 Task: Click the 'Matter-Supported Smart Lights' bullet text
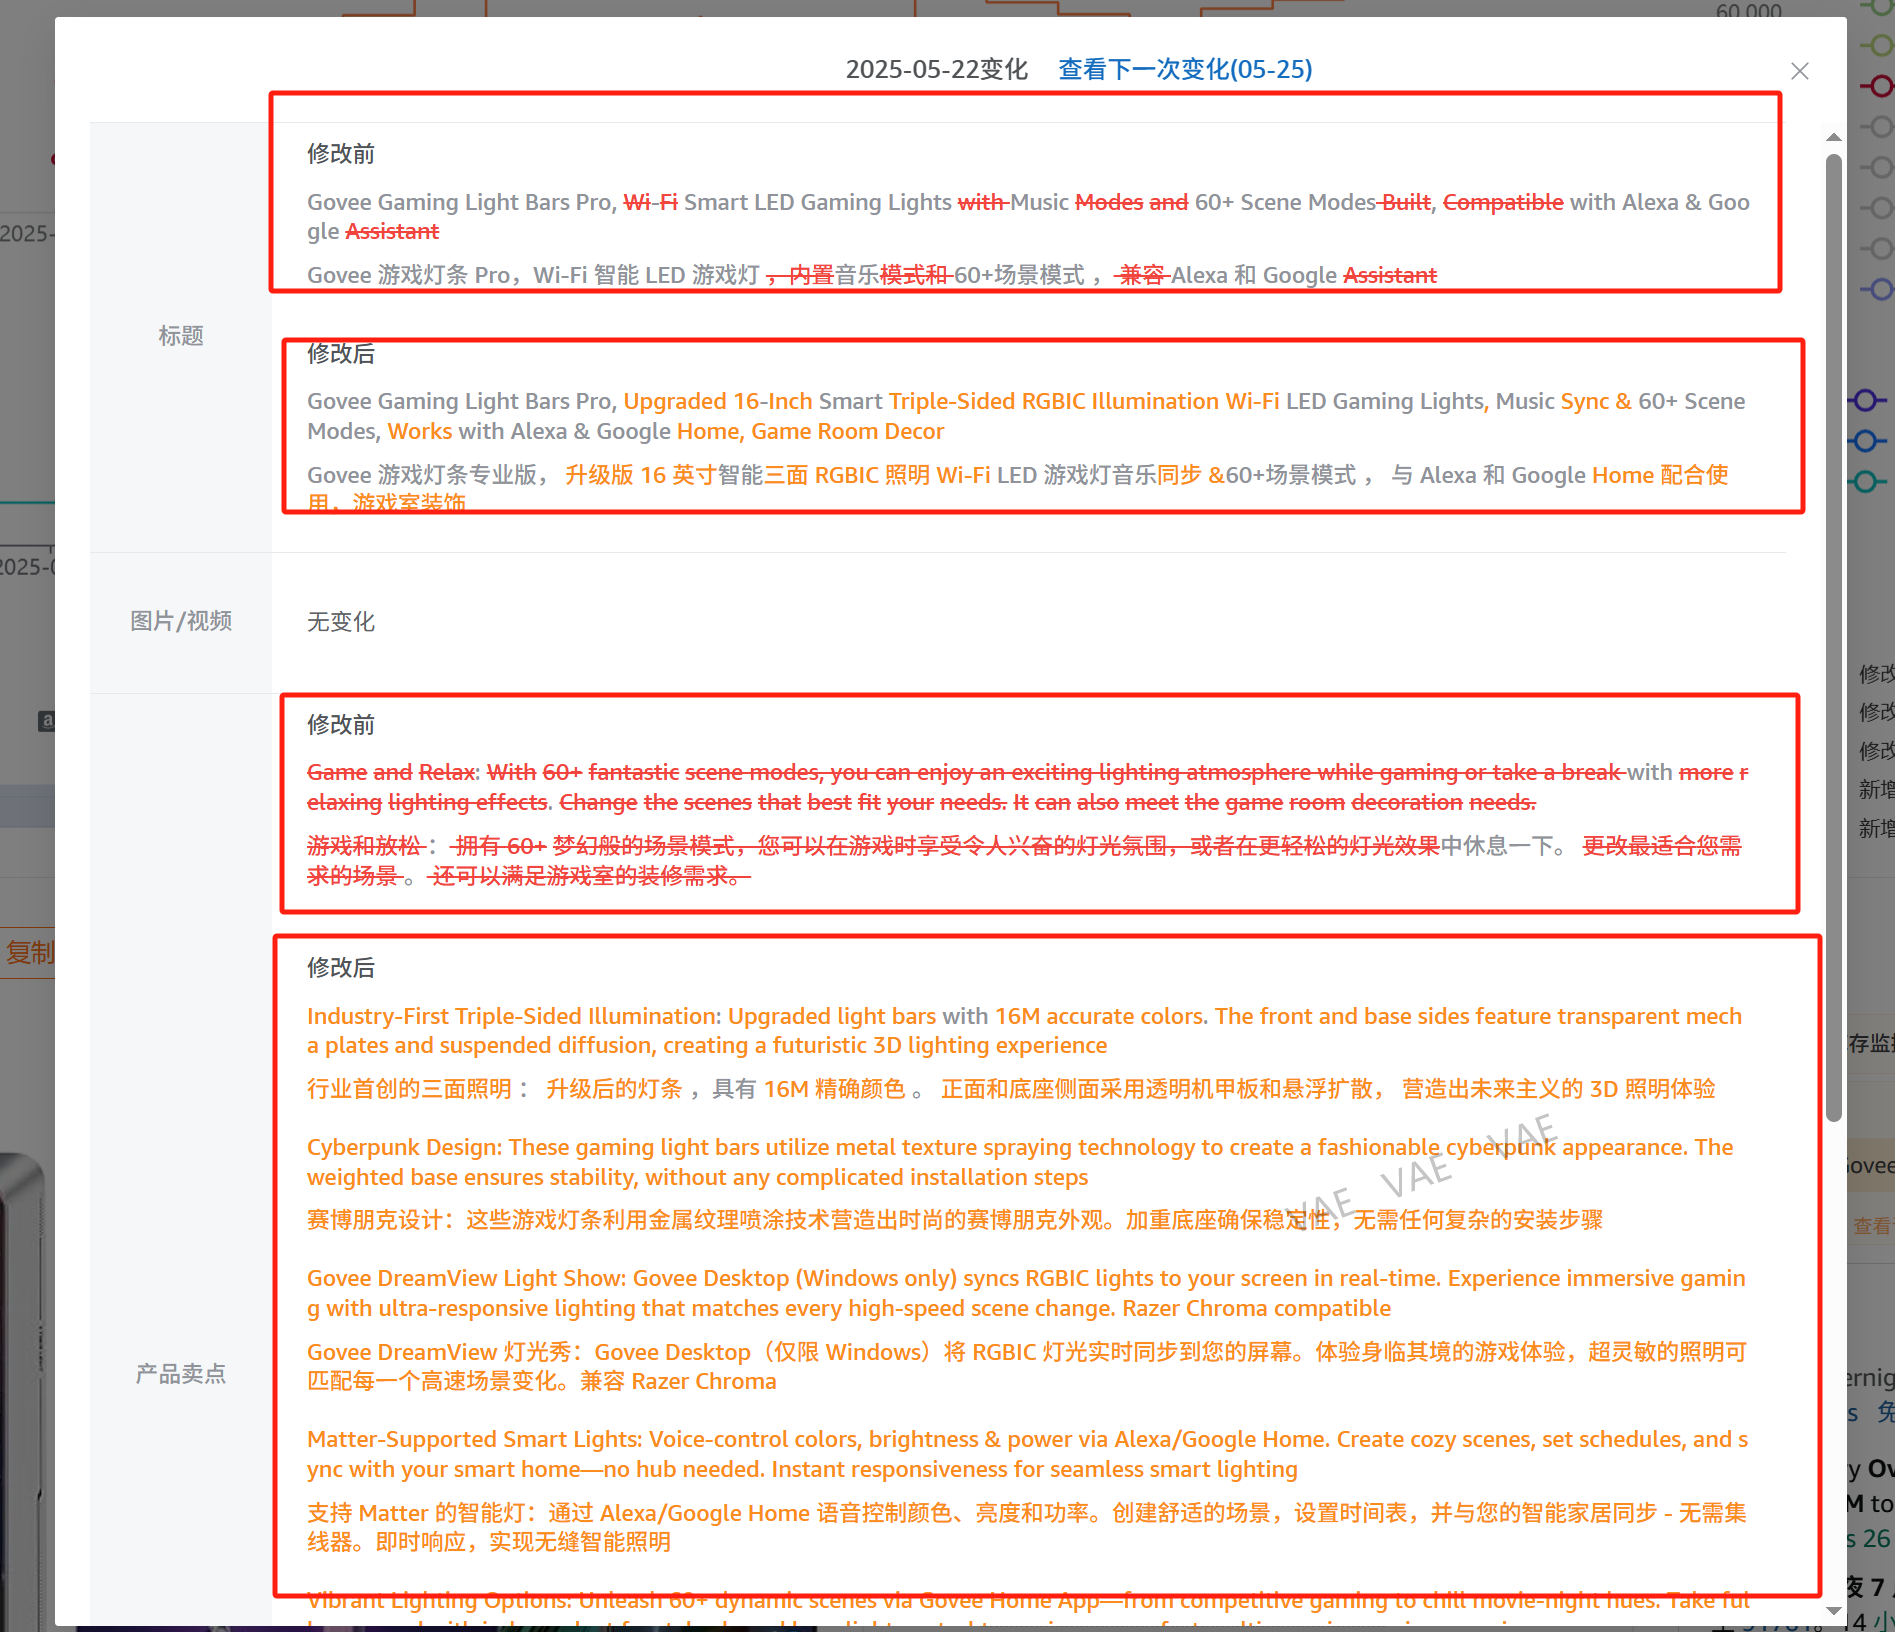coord(1027,1454)
